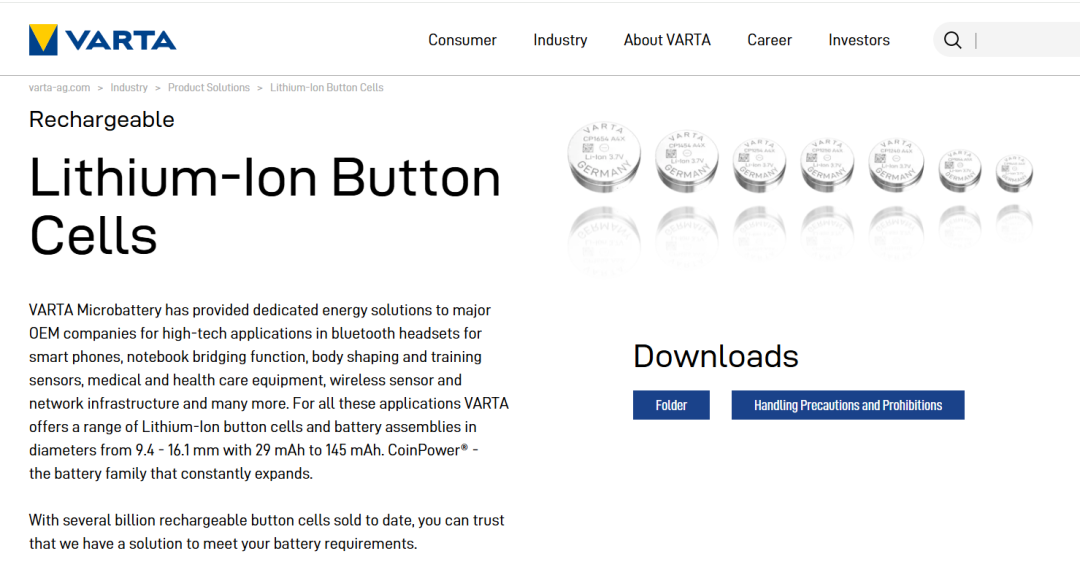Go to varta-ag.com breadcrumb link

[59, 87]
